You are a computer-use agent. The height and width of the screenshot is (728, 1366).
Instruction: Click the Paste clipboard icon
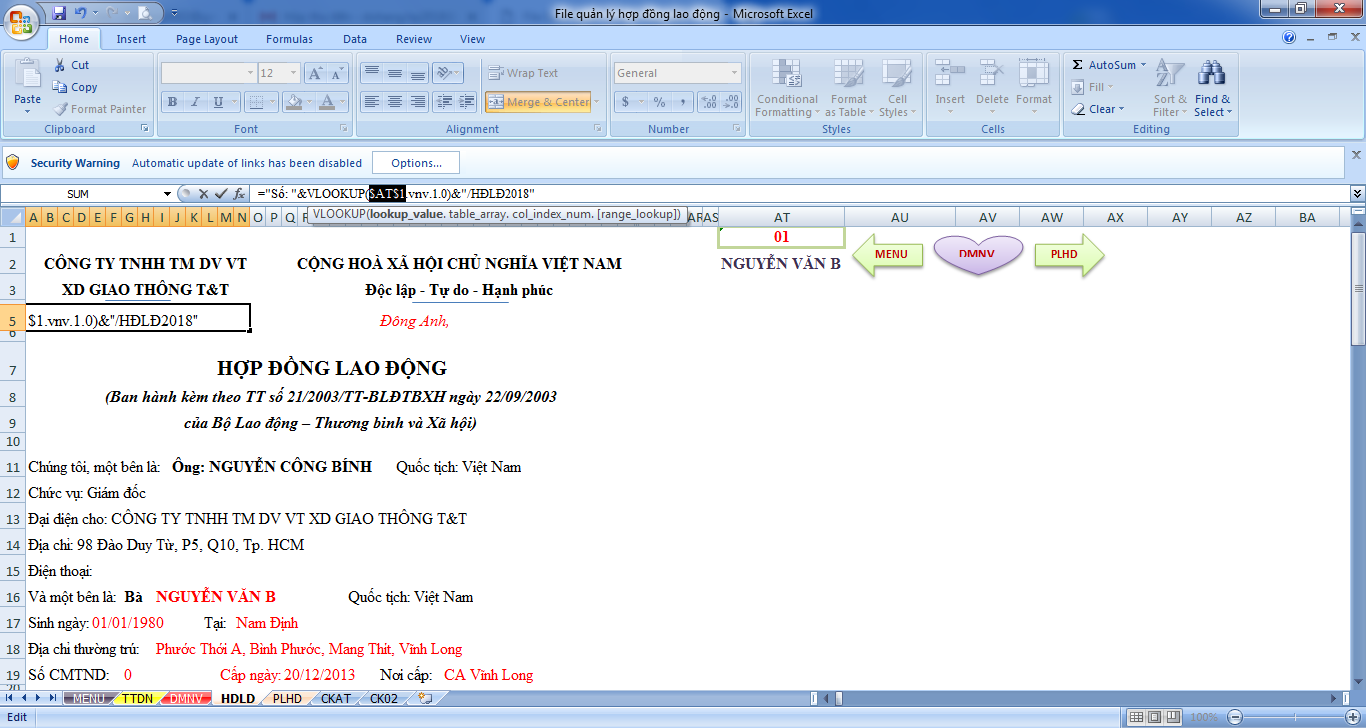pyautogui.click(x=27, y=78)
